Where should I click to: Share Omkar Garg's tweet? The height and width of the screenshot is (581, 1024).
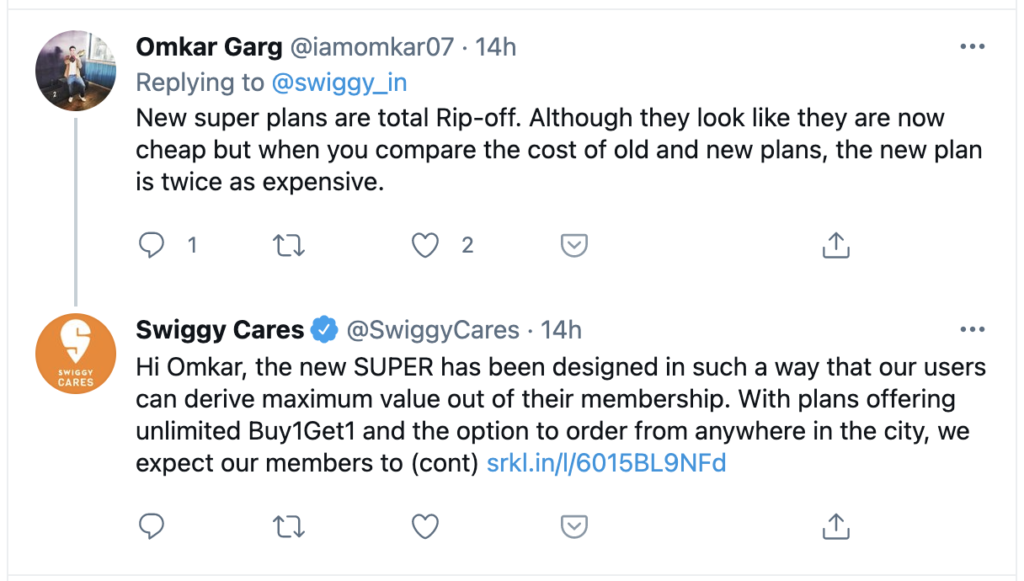(x=836, y=244)
